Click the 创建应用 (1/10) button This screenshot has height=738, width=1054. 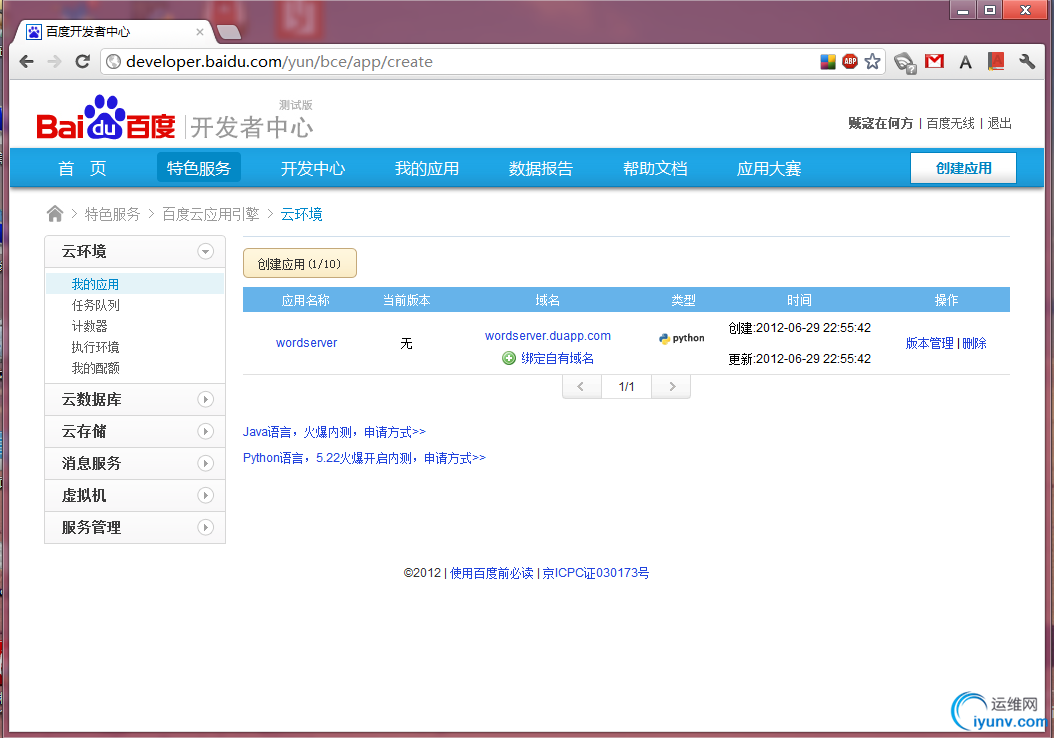point(300,263)
